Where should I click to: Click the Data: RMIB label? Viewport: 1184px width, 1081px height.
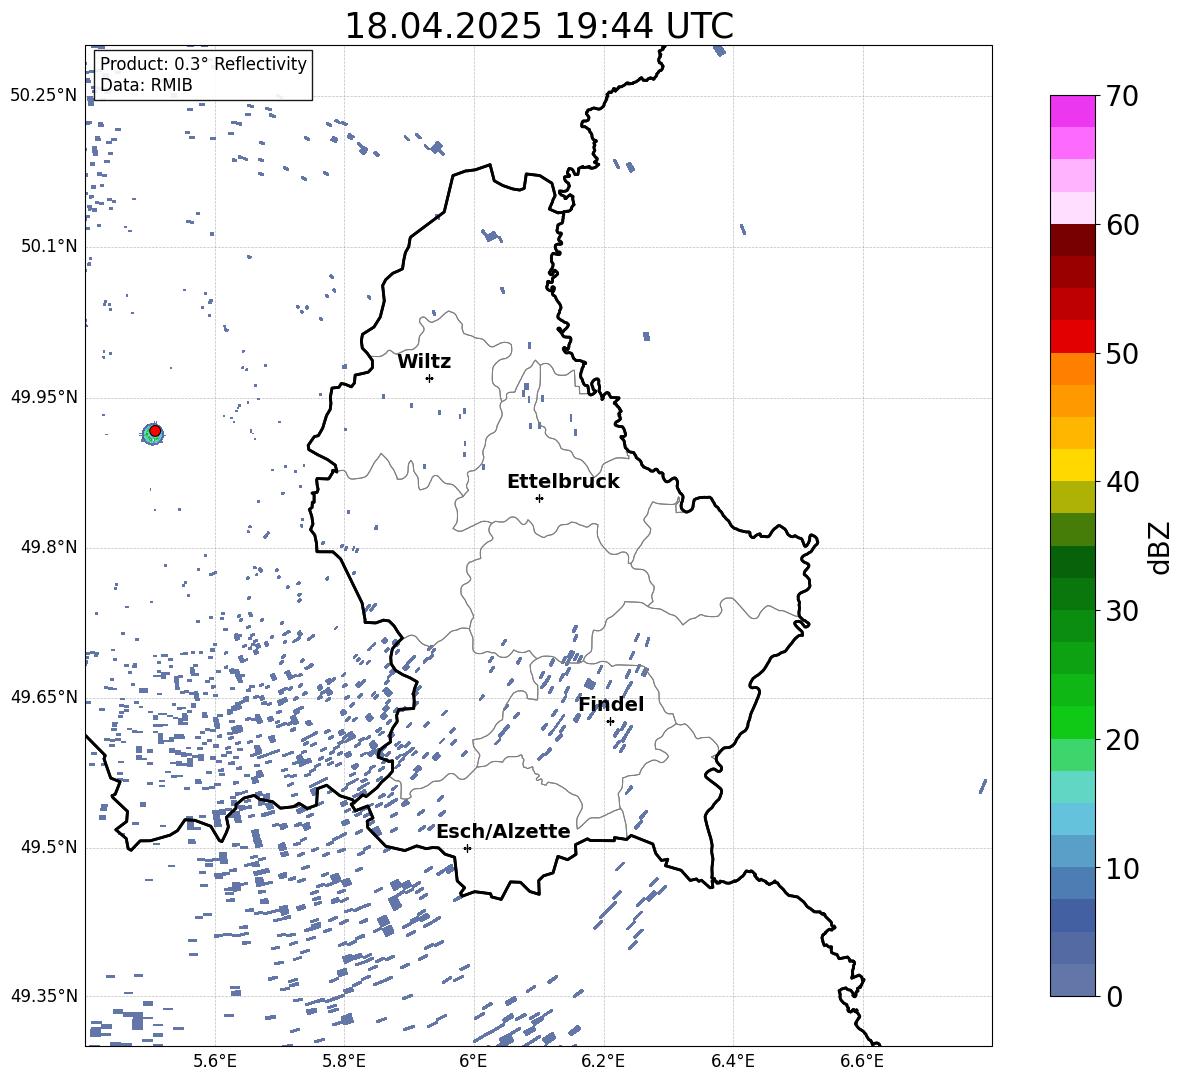[146, 85]
